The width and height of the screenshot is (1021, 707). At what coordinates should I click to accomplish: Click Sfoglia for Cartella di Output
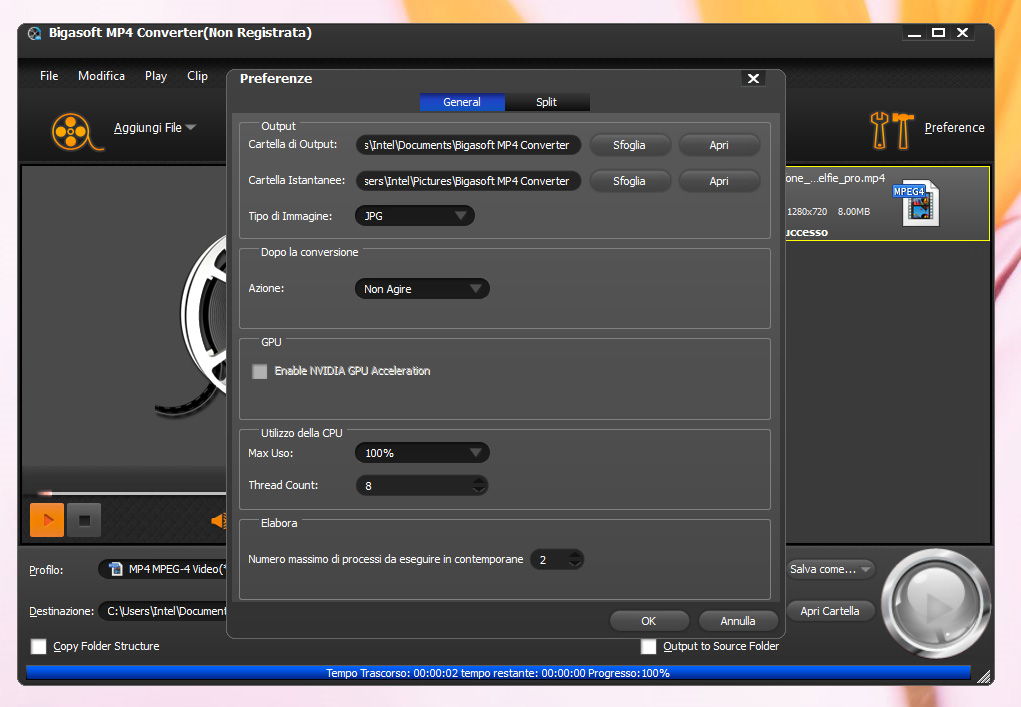629,145
